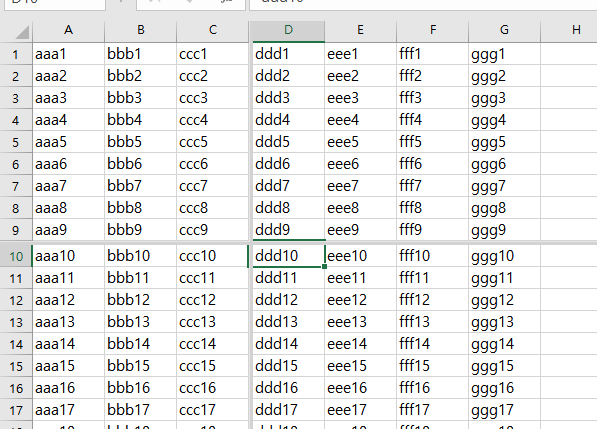Select column A header
597x429 pixels.
coord(68,30)
